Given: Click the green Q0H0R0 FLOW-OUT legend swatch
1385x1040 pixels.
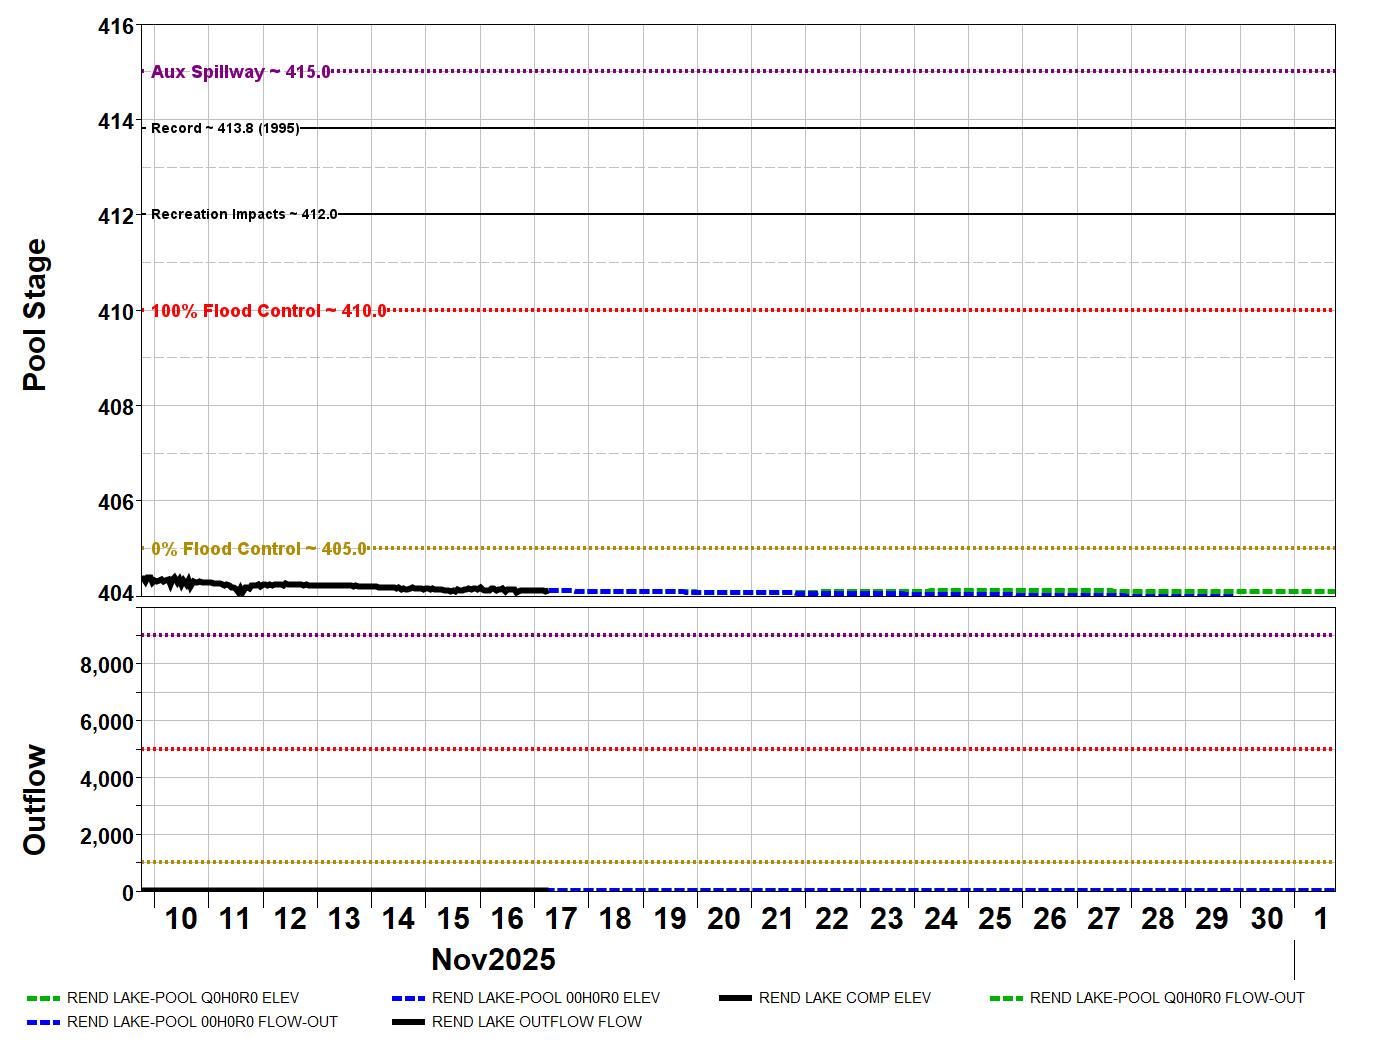Looking at the screenshot, I should pos(1006,998).
